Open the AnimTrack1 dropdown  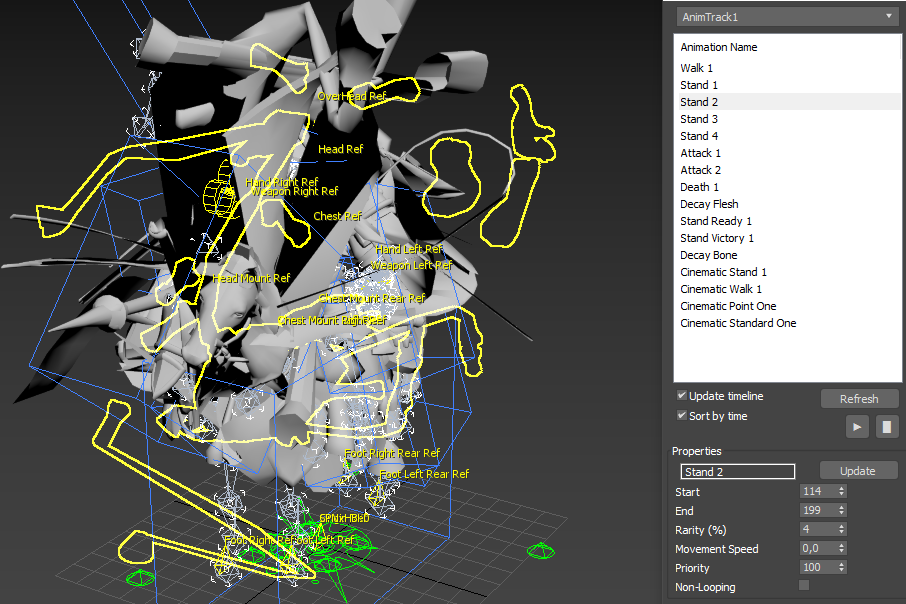coord(788,16)
